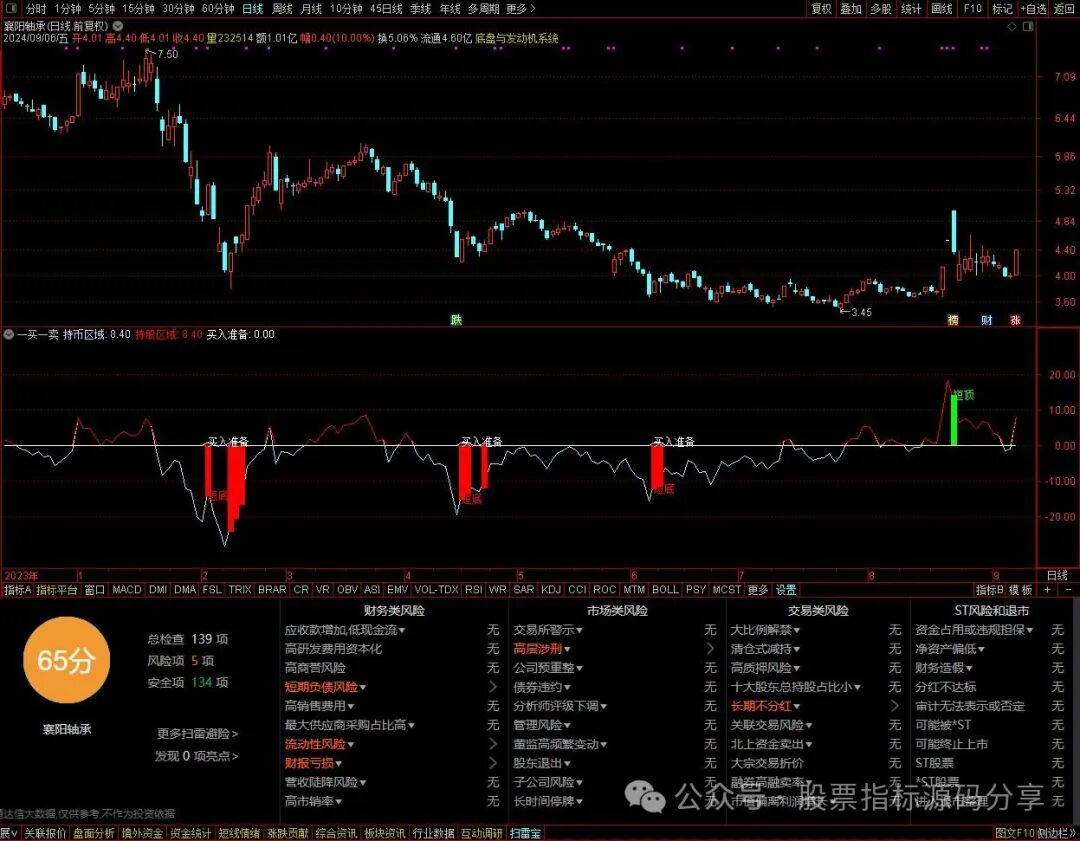Select 月线 monthly period

tap(311, 8)
